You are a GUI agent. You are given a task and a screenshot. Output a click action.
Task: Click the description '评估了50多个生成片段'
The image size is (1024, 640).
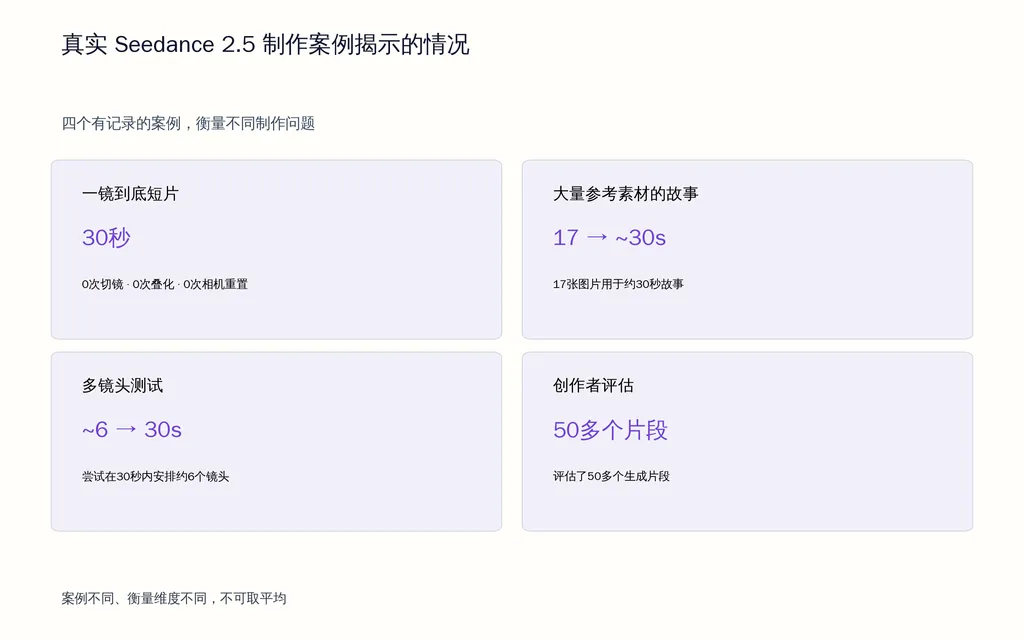(611, 476)
